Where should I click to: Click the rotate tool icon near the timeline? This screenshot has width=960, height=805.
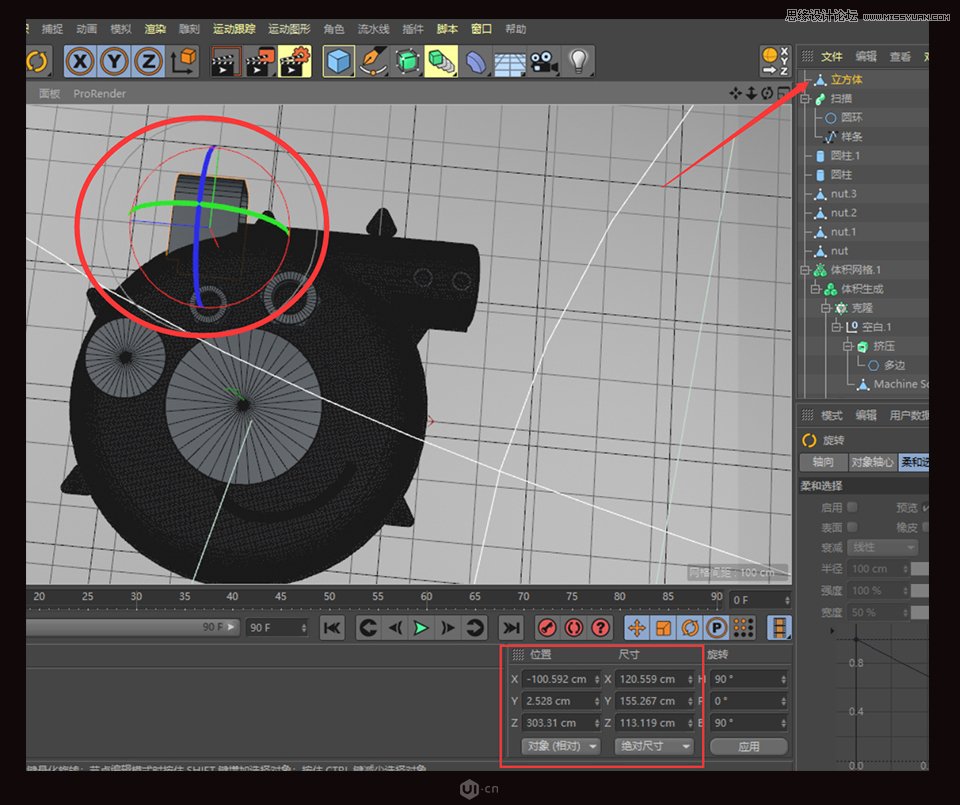click(689, 628)
